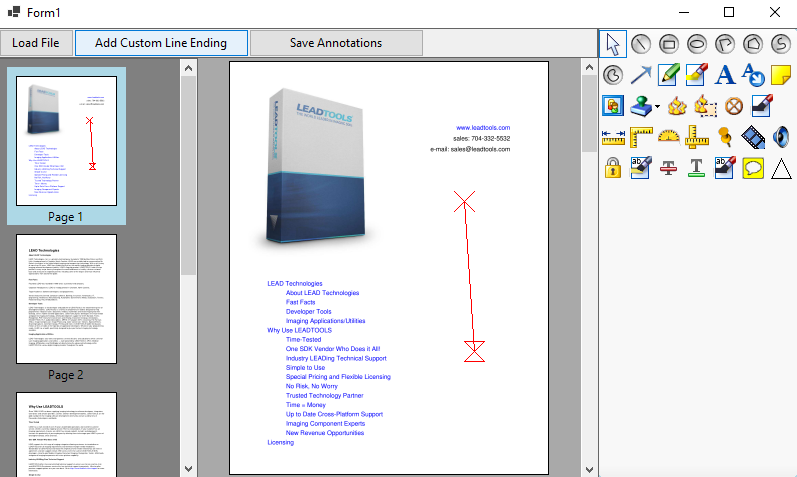Choose the yellow Highlight marker tool
Screen dimensions: 797x477
(x=697, y=75)
